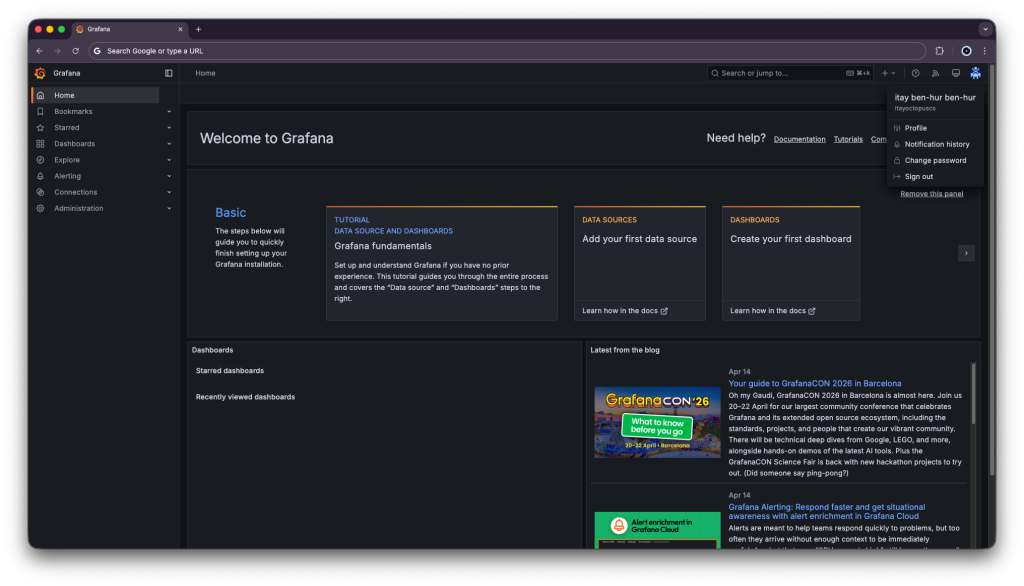Click the Connections icon in sidebar

pyautogui.click(x=40, y=192)
